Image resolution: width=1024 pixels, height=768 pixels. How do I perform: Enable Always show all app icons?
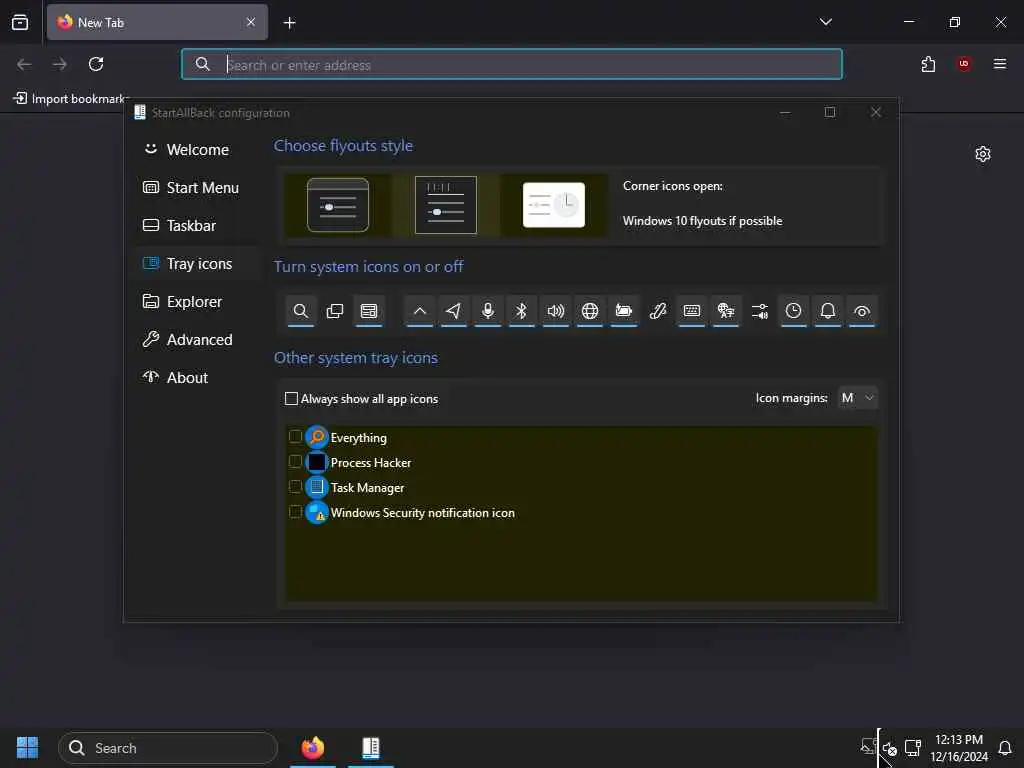291,398
